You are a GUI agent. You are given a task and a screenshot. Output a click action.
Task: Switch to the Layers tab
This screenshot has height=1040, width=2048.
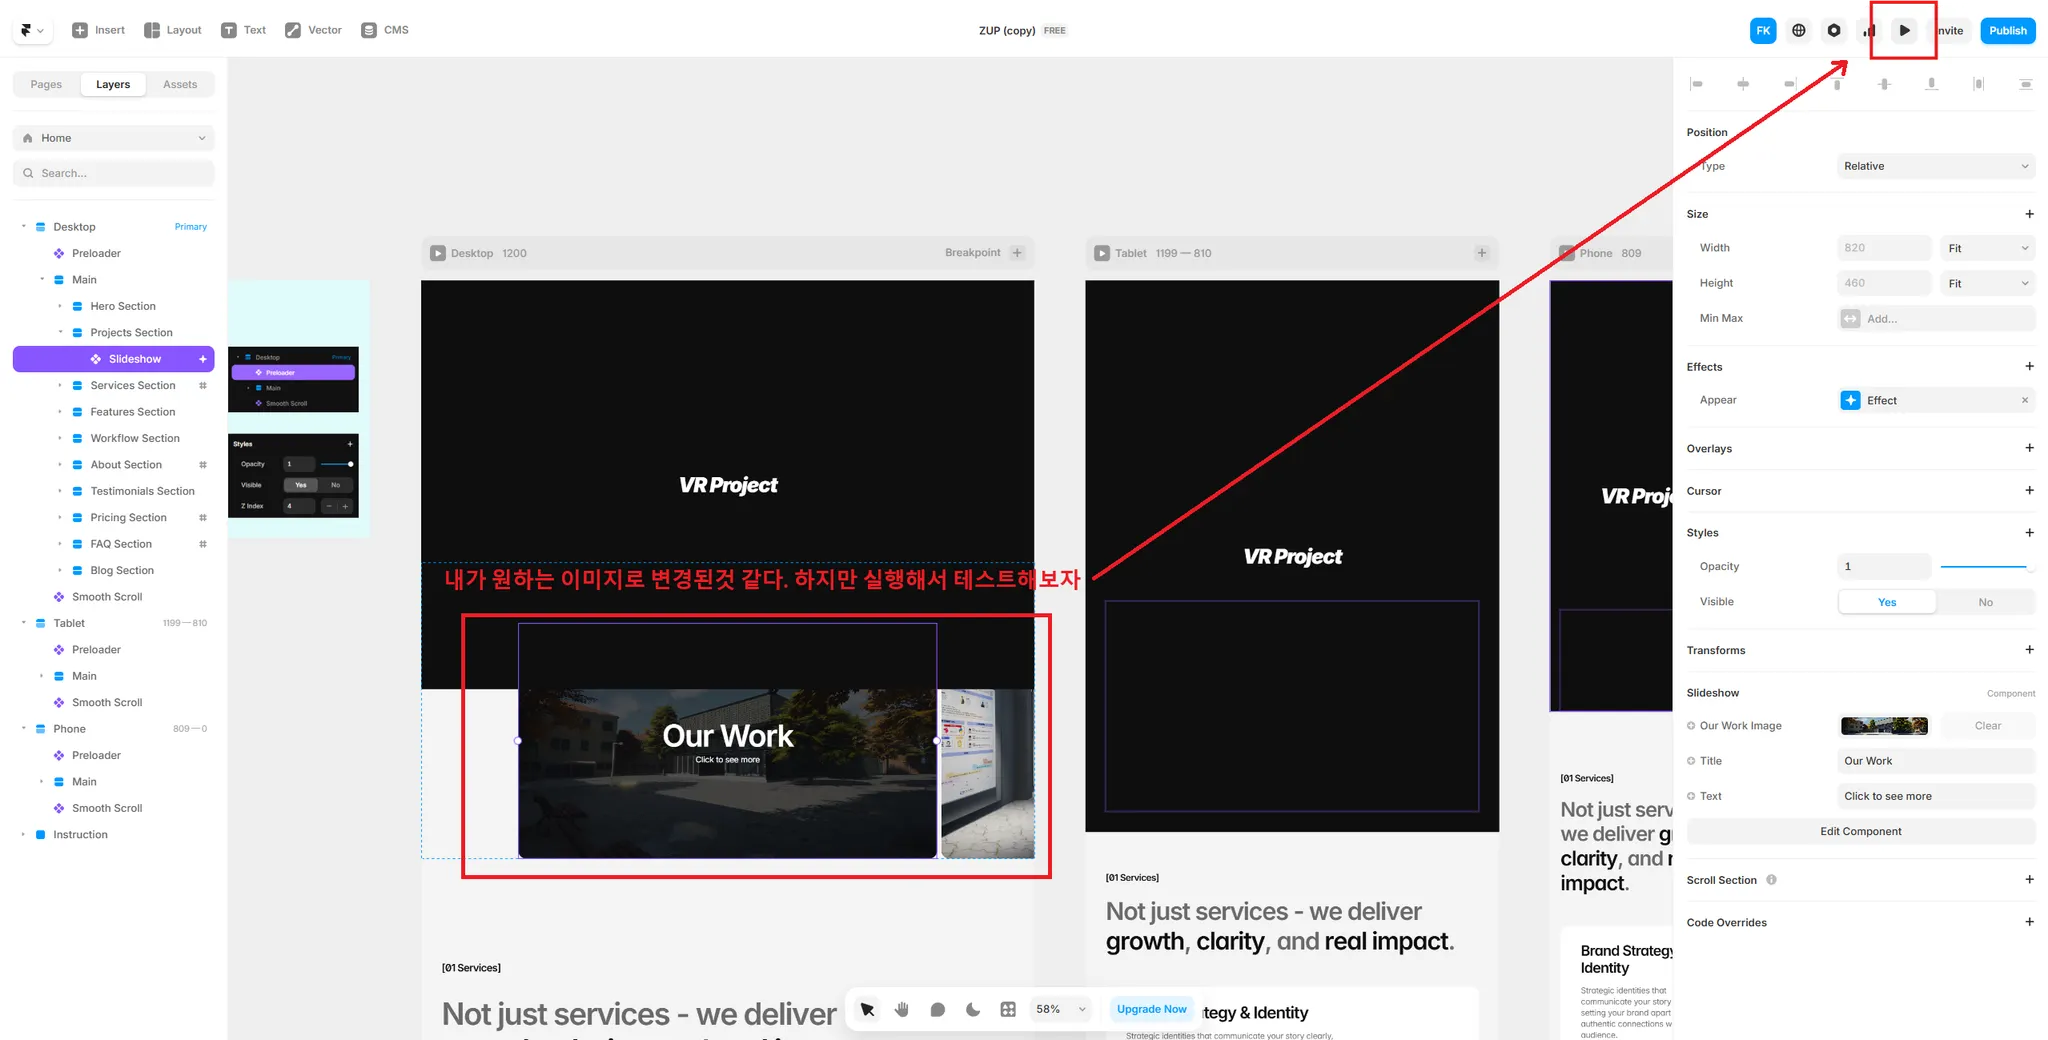click(x=113, y=85)
